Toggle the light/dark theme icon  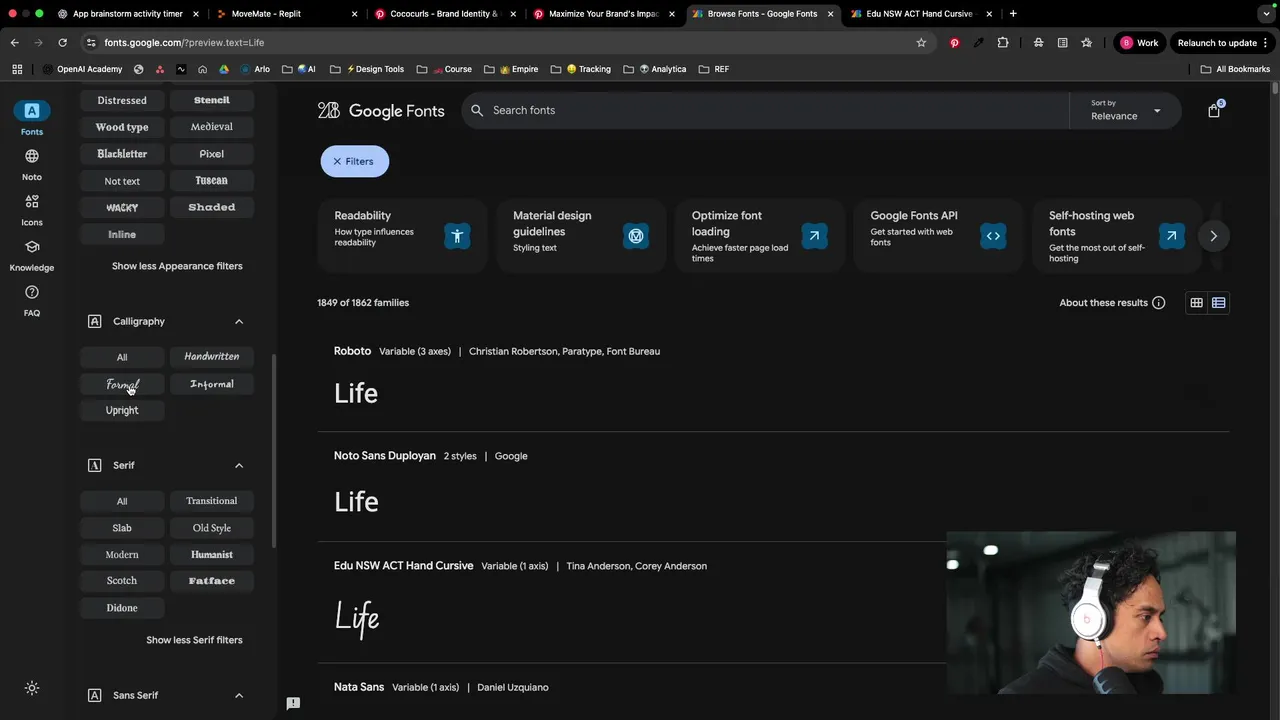(32, 688)
